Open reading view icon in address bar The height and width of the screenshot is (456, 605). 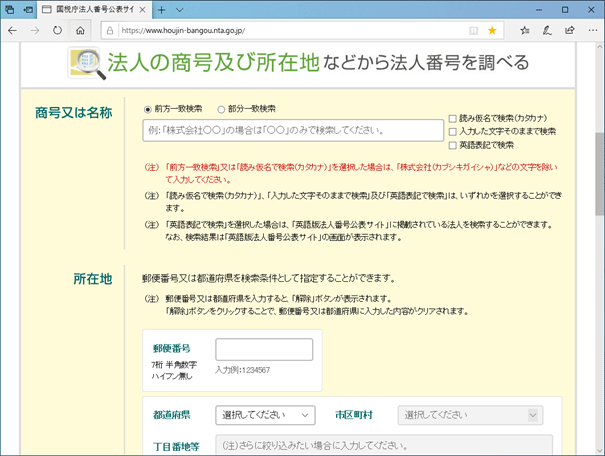click(473, 31)
